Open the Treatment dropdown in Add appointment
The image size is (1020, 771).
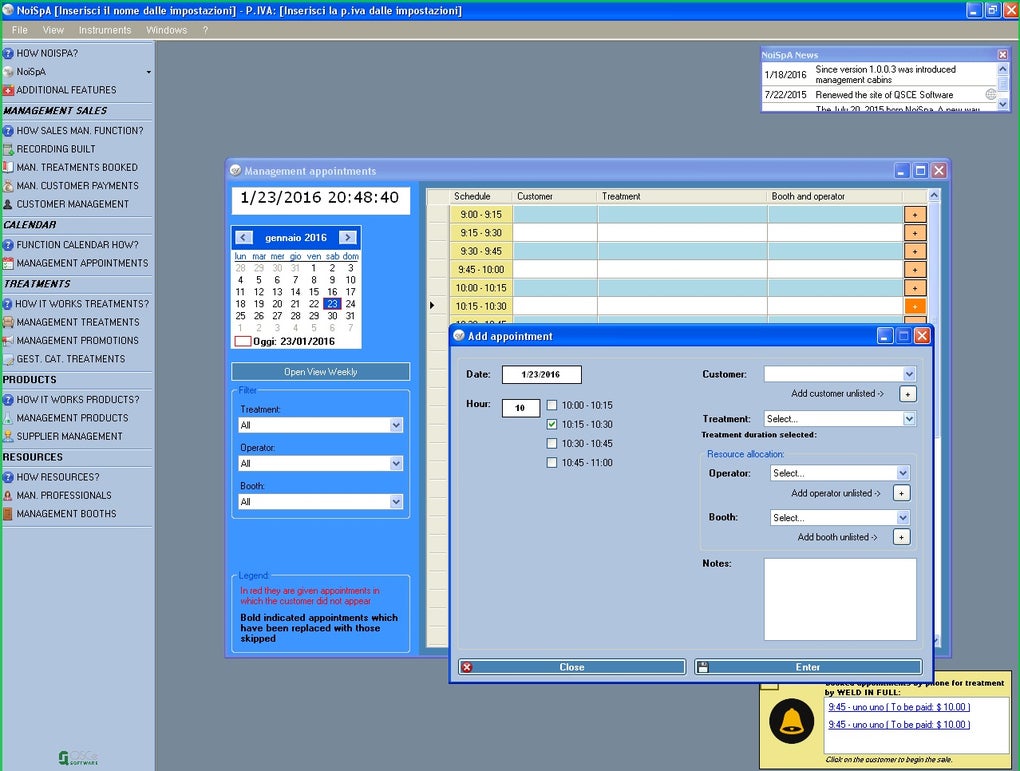908,419
